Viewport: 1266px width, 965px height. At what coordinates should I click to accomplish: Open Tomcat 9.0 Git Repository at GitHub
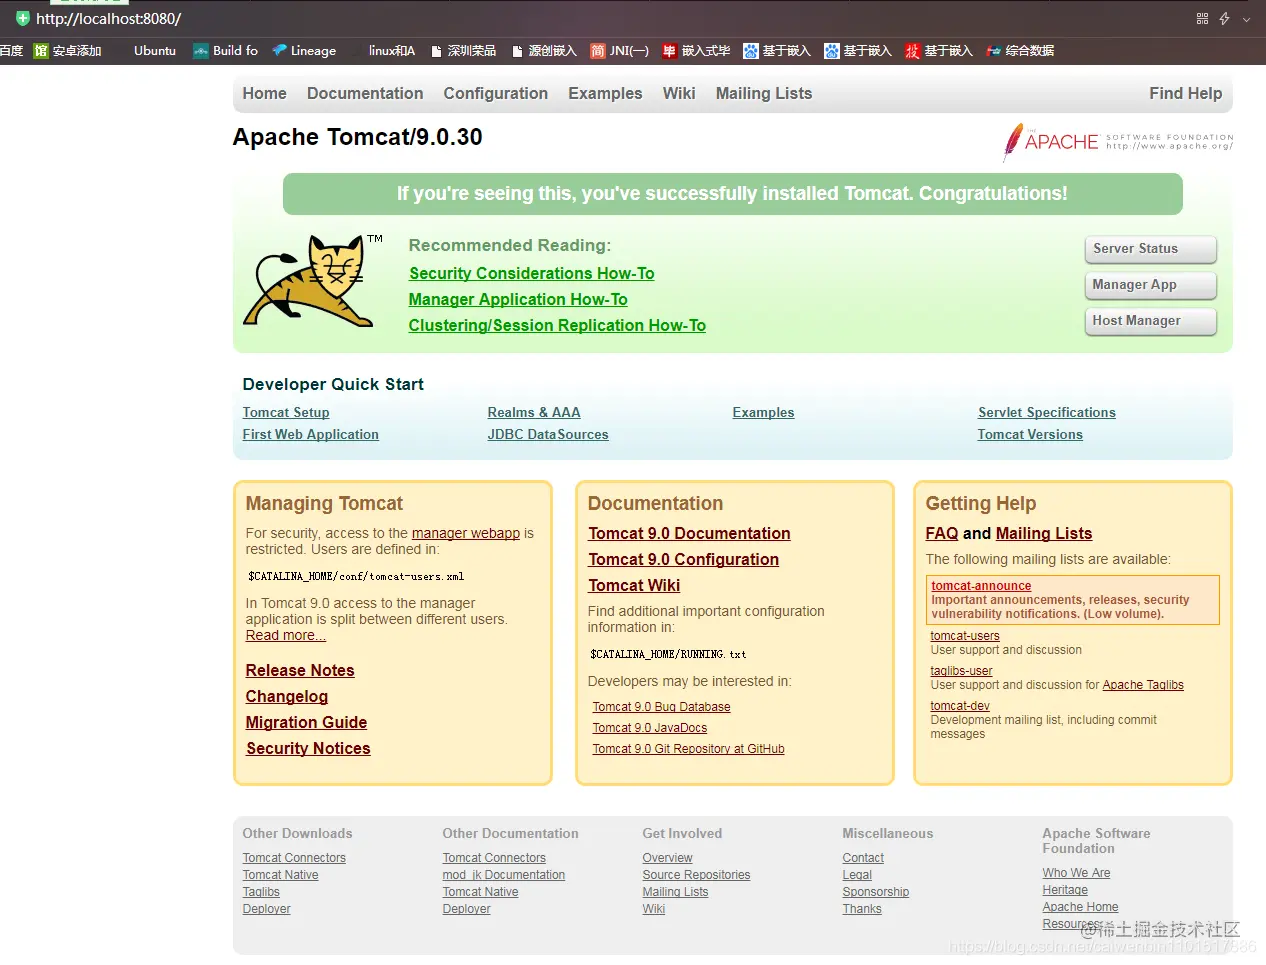pos(688,749)
